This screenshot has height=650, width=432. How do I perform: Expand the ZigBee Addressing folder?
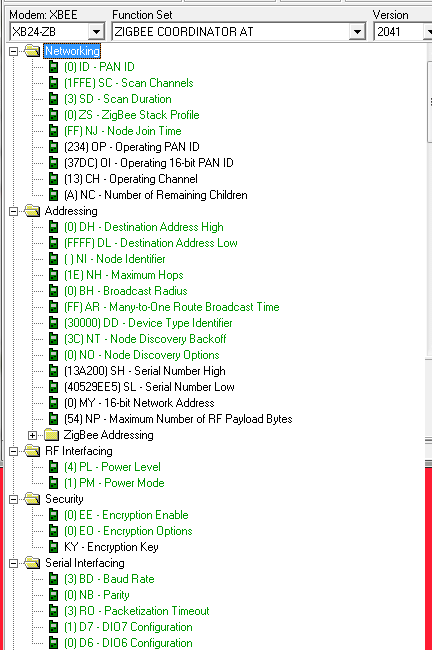click(x=32, y=435)
